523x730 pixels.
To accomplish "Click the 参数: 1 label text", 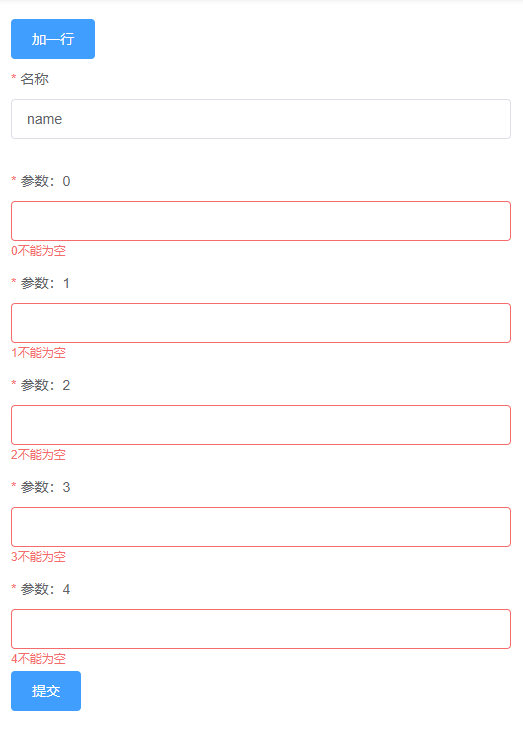I will (x=45, y=283).
